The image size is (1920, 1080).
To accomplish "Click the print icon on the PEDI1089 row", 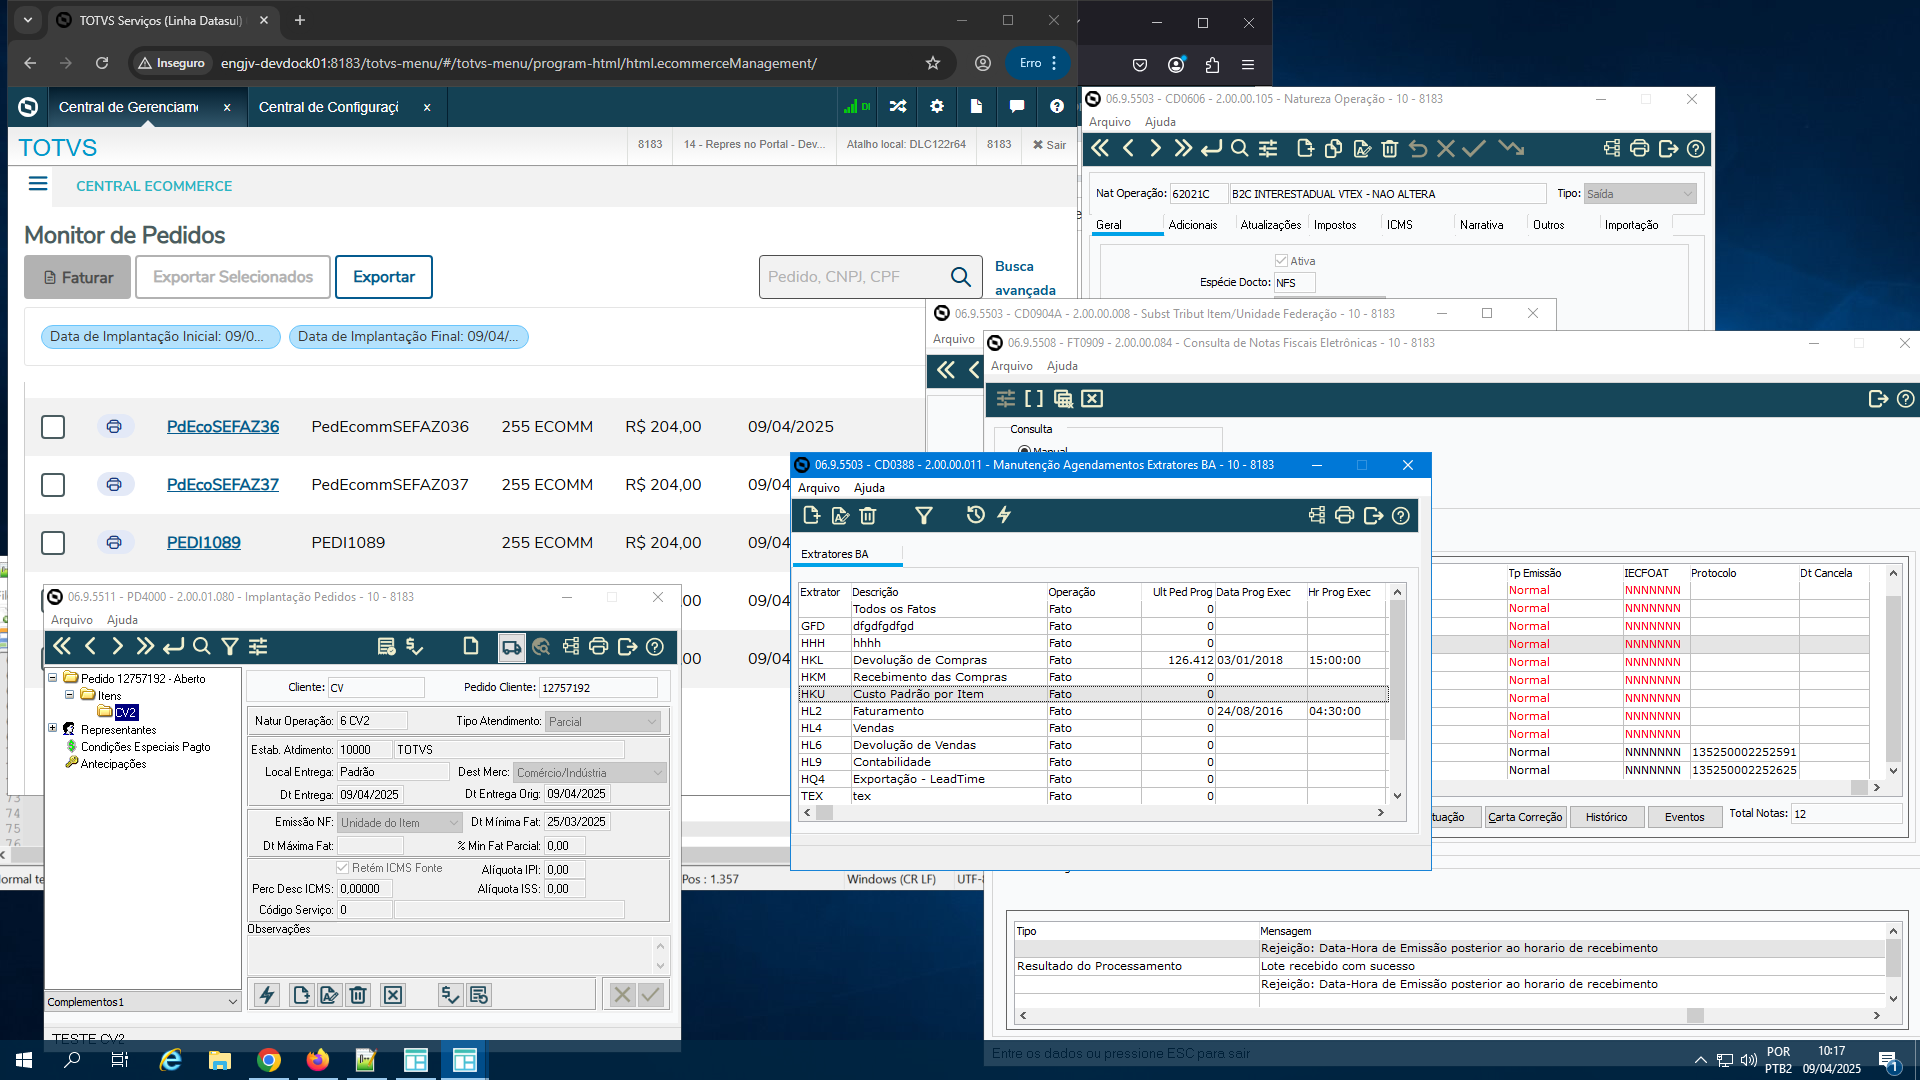I will tap(114, 542).
